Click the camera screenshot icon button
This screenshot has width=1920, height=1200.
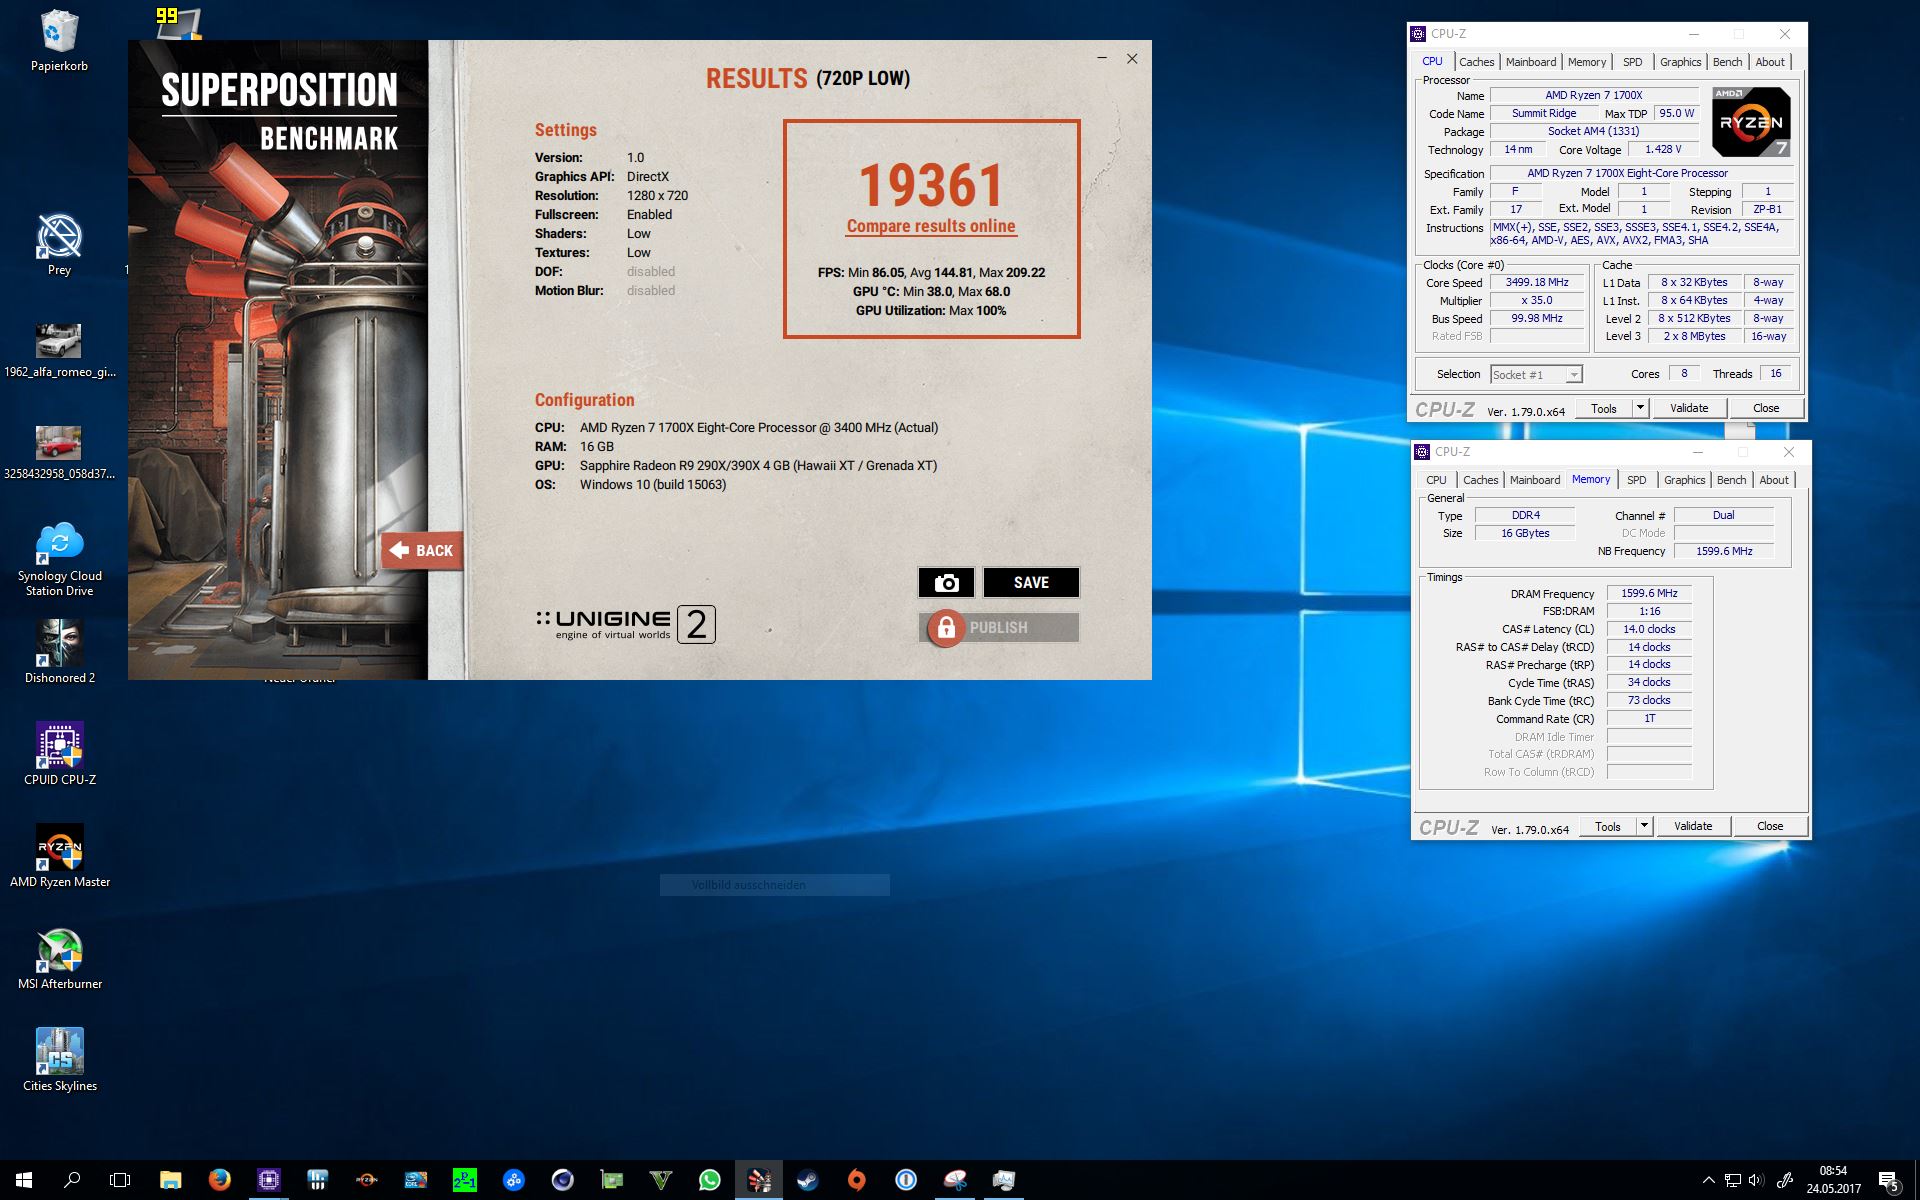tap(946, 583)
